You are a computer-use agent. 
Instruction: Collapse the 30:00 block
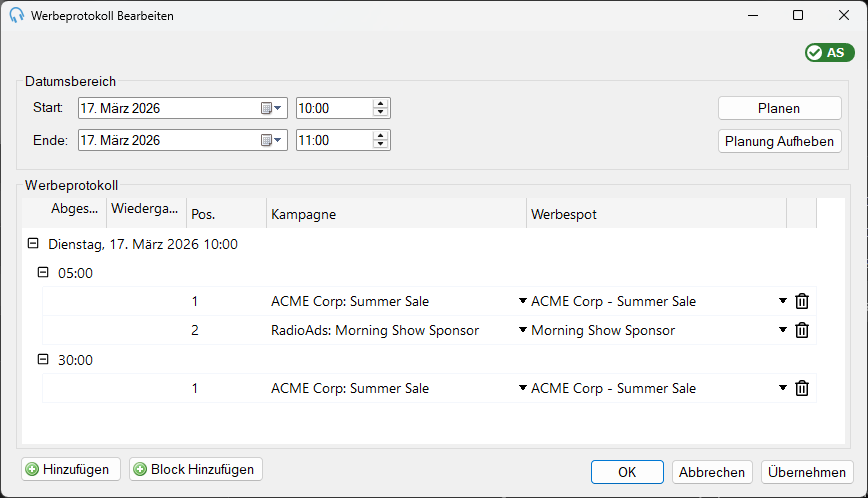[x=43, y=359]
